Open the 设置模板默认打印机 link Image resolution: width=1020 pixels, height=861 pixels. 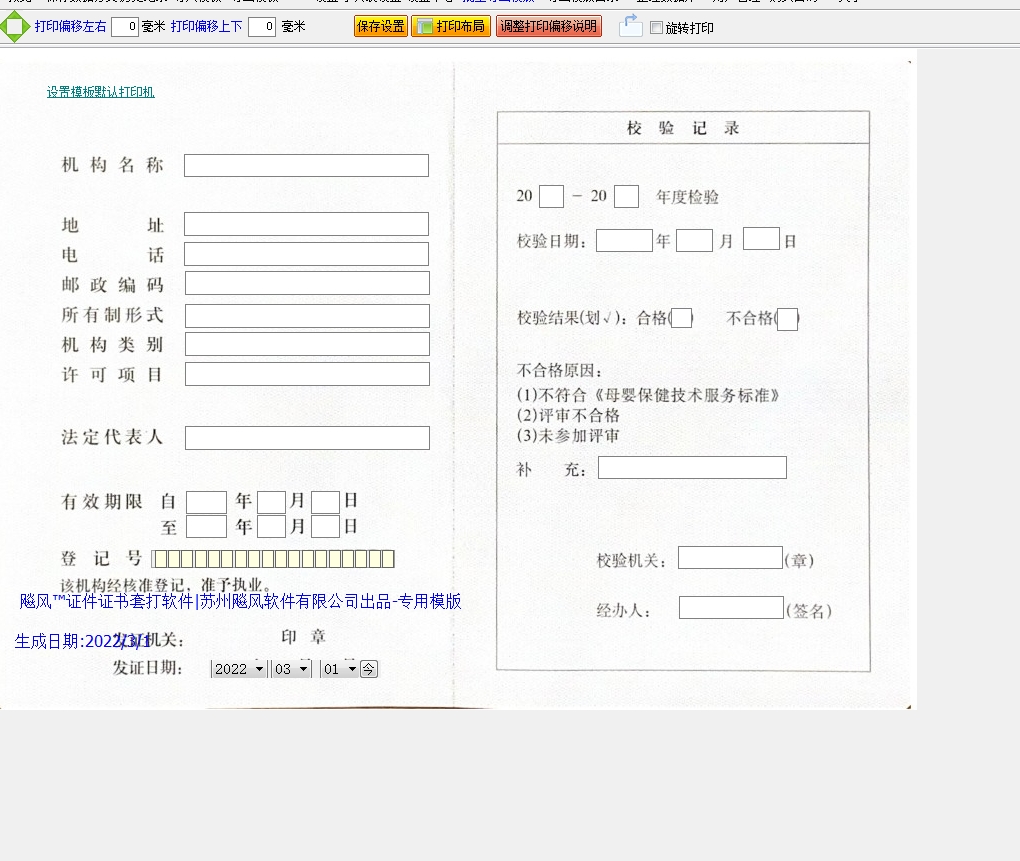(x=100, y=92)
